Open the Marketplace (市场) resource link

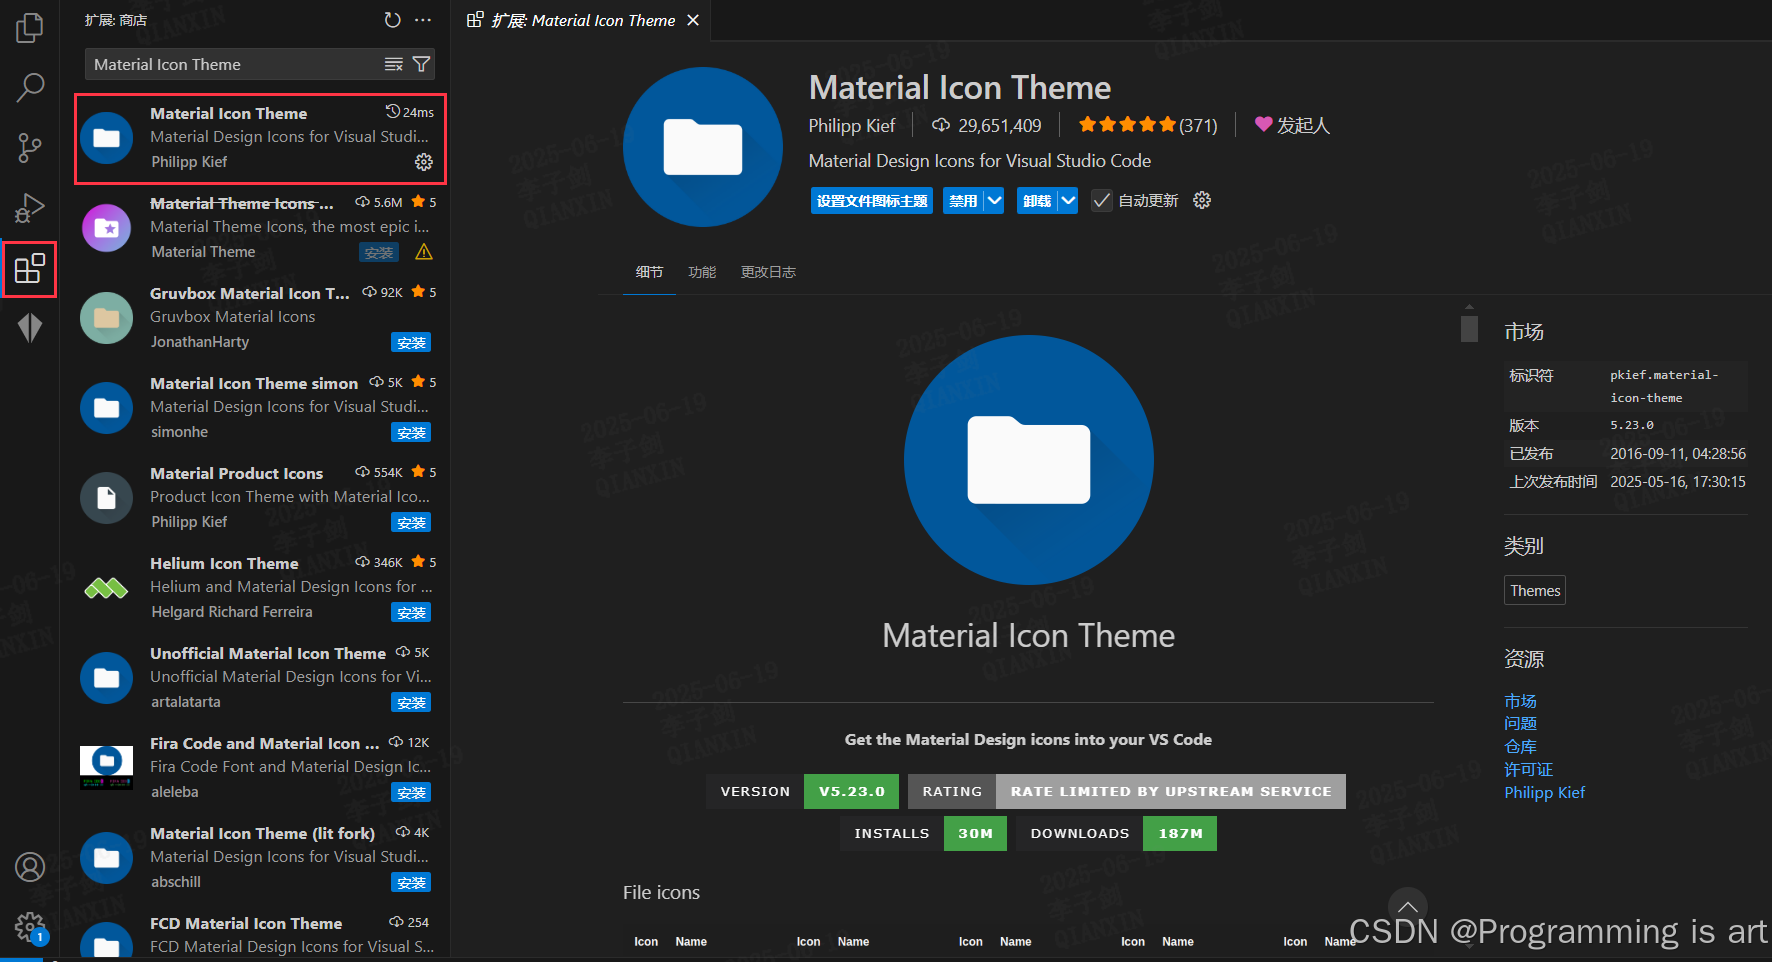coord(1520,701)
